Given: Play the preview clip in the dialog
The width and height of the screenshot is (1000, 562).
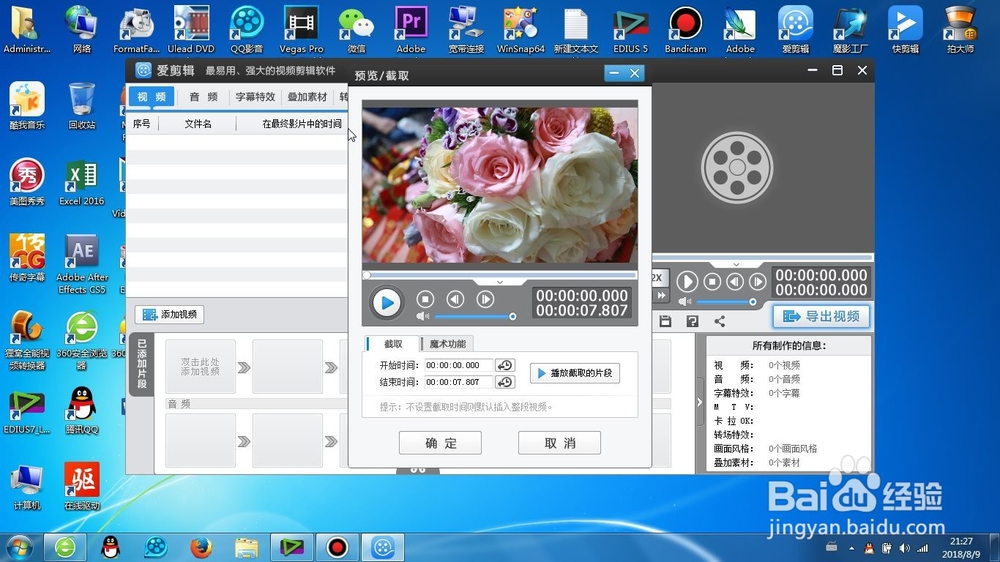Looking at the screenshot, I should (386, 303).
